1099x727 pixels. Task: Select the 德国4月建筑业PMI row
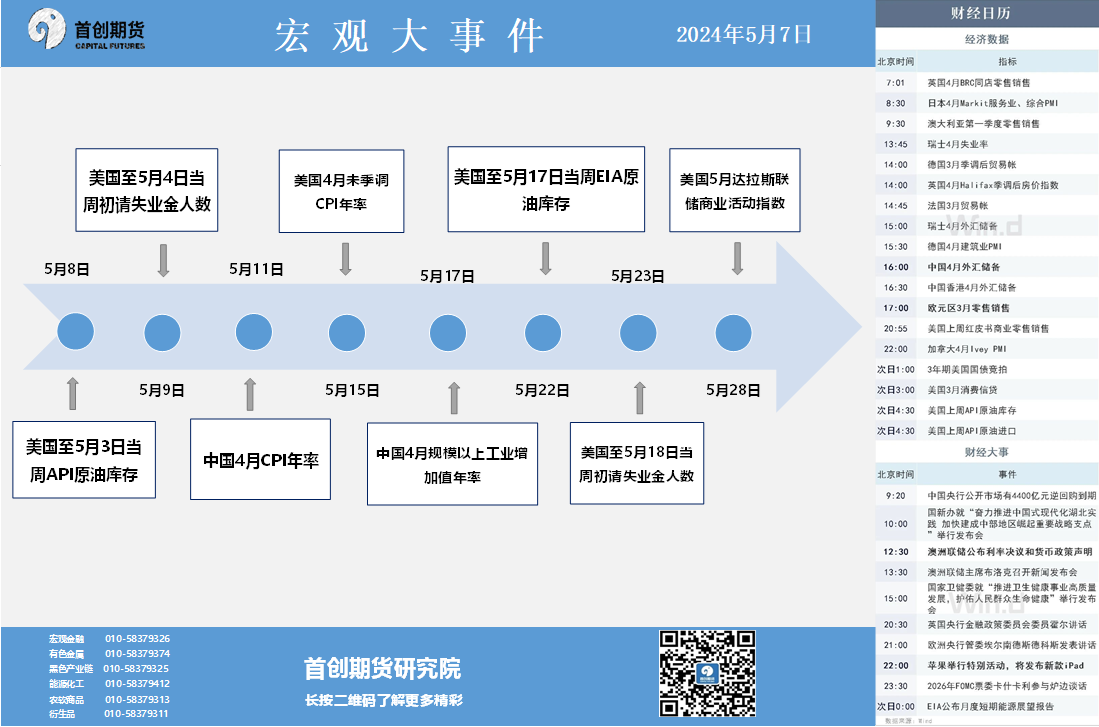click(987, 246)
